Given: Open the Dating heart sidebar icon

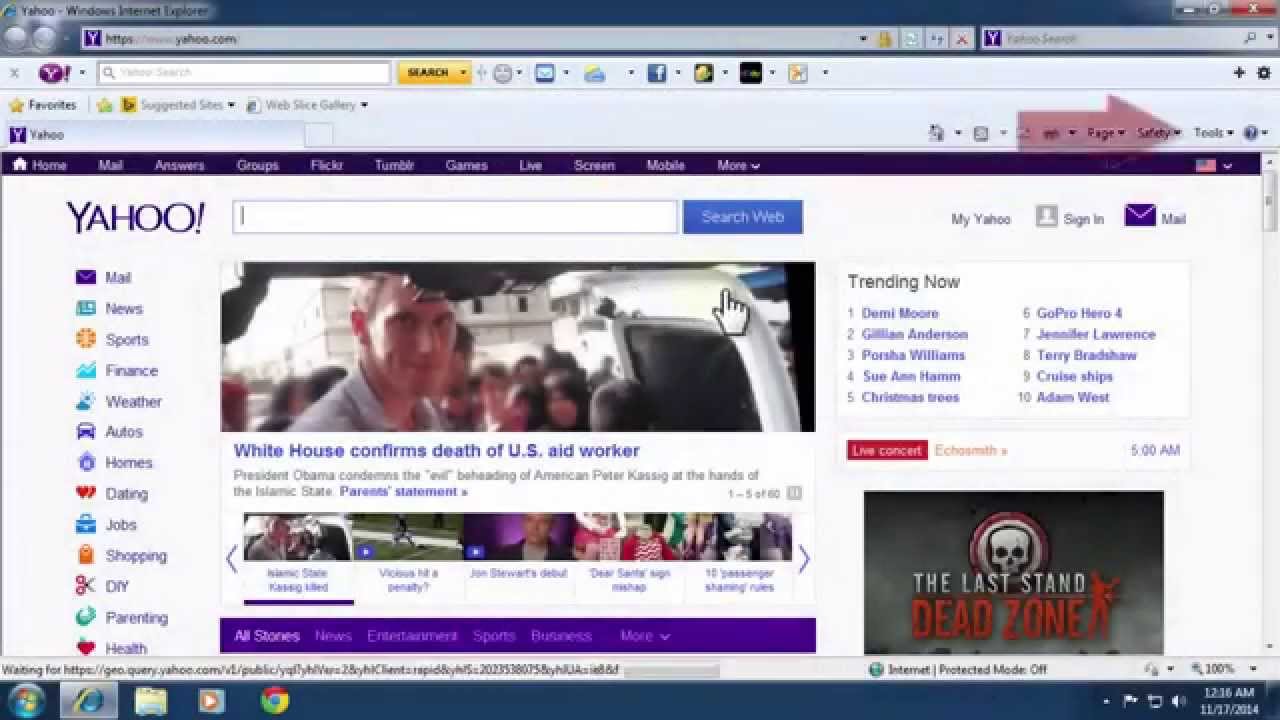Looking at the screenshot, I should point(86,493).
